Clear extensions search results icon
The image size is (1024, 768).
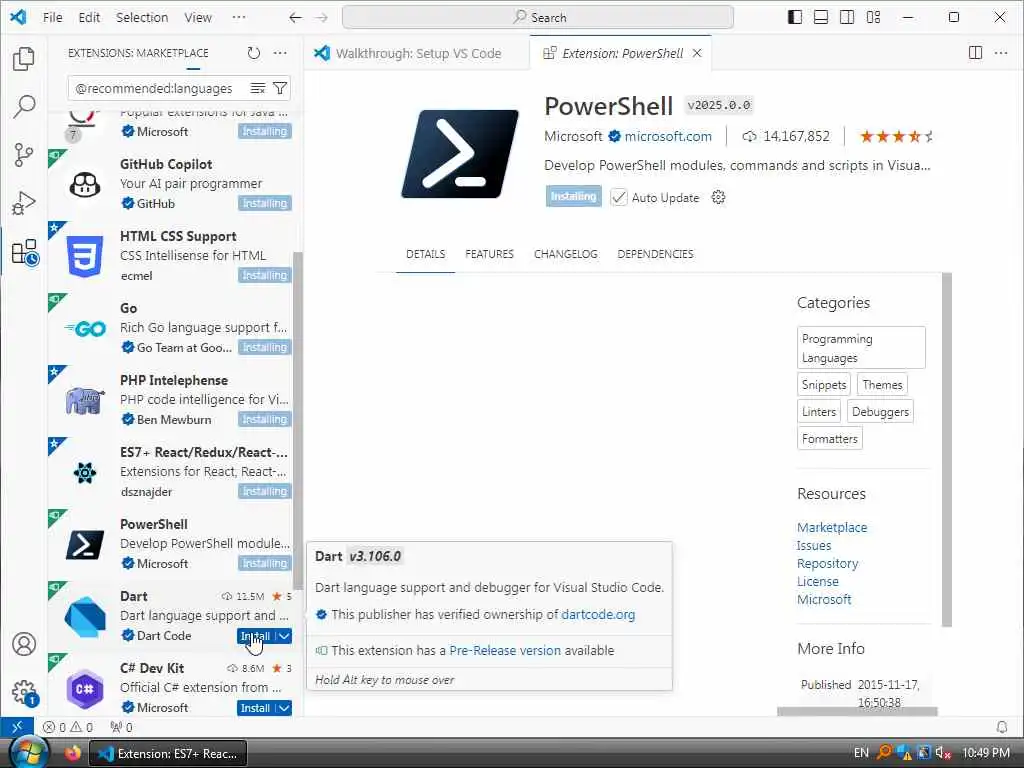pos(258,88)
